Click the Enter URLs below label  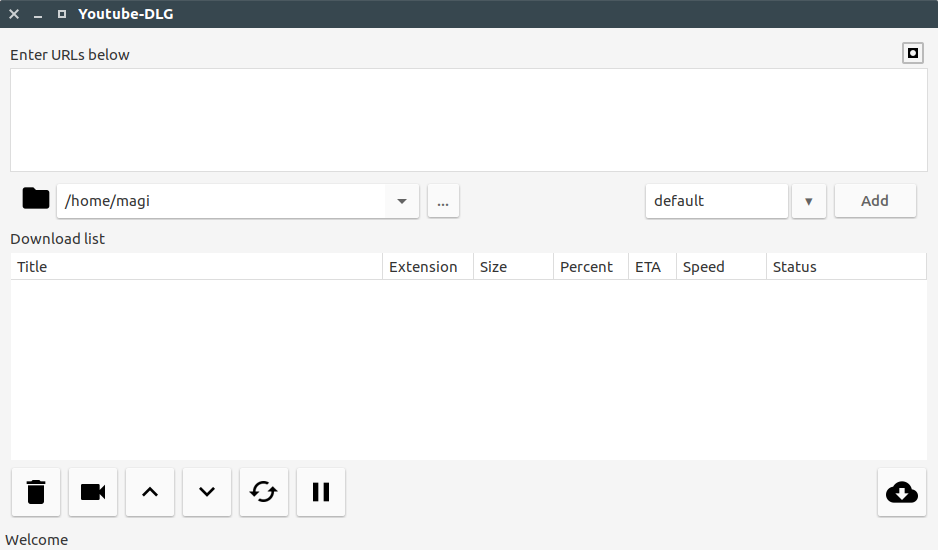pyautogui.click(x=70, y=55)
